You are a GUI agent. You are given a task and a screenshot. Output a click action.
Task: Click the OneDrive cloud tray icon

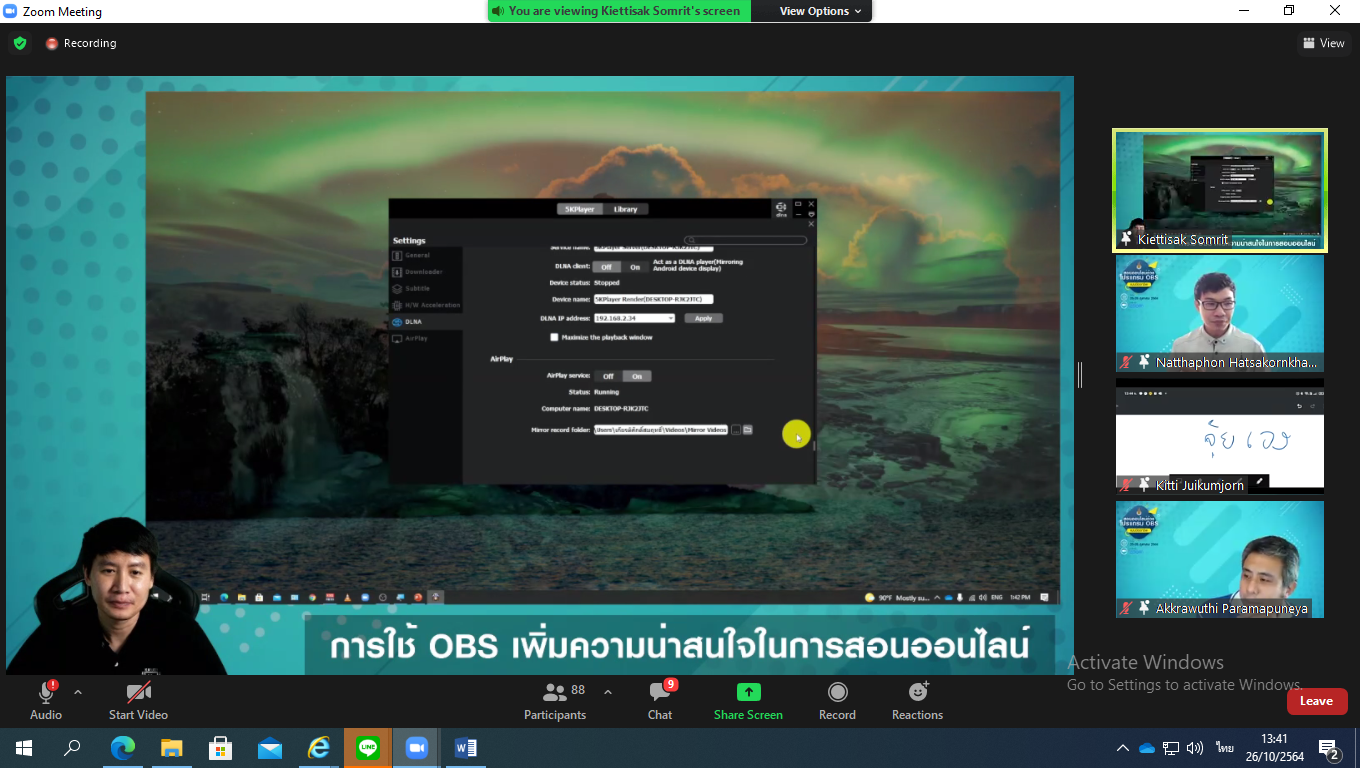click(x=1147, y=748)
